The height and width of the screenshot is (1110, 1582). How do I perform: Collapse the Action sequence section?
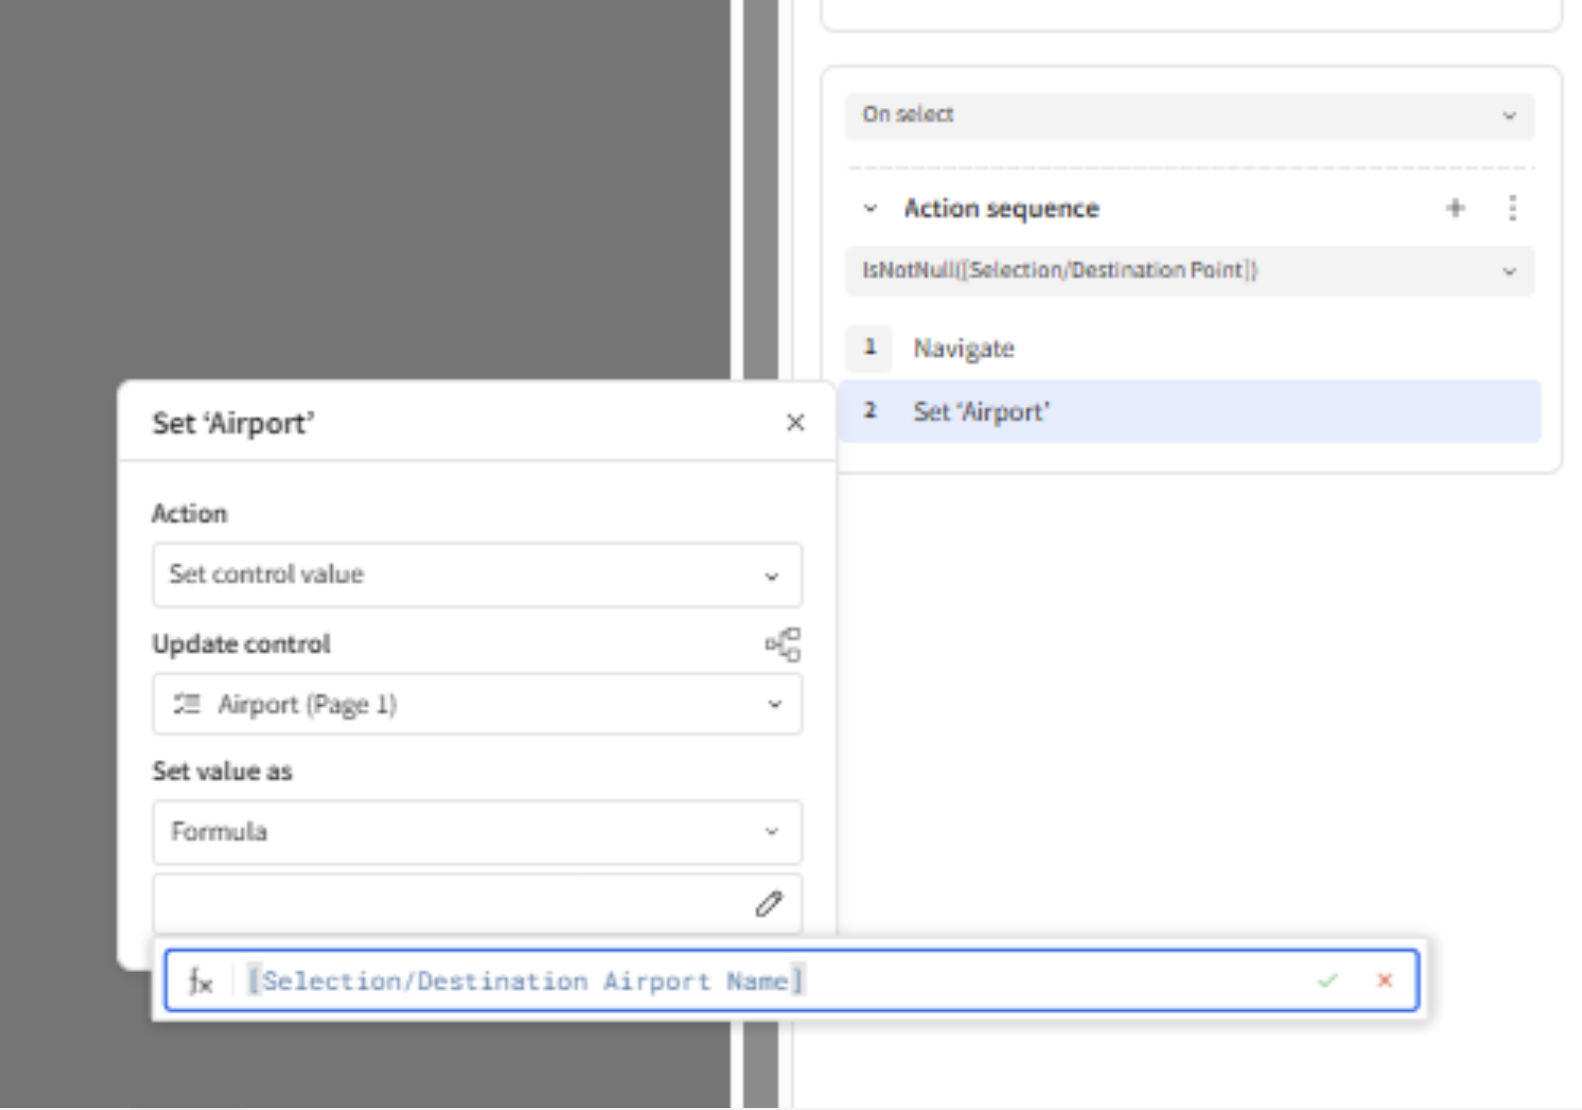pos(870,209)
